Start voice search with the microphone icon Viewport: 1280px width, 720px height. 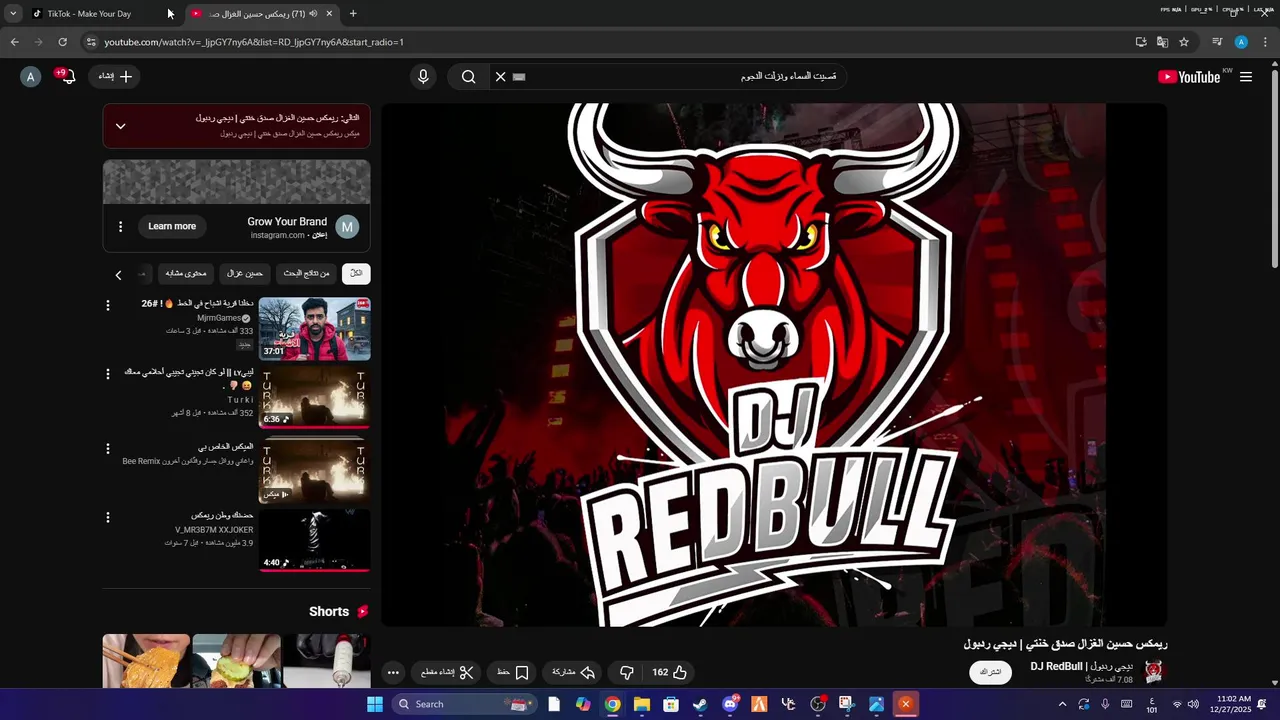pyautogui.click(x=423, y=77)
